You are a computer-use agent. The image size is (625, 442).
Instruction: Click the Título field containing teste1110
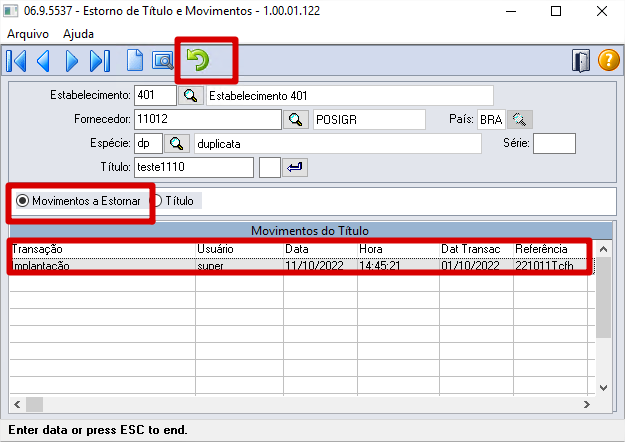click(x=194, y=167)
